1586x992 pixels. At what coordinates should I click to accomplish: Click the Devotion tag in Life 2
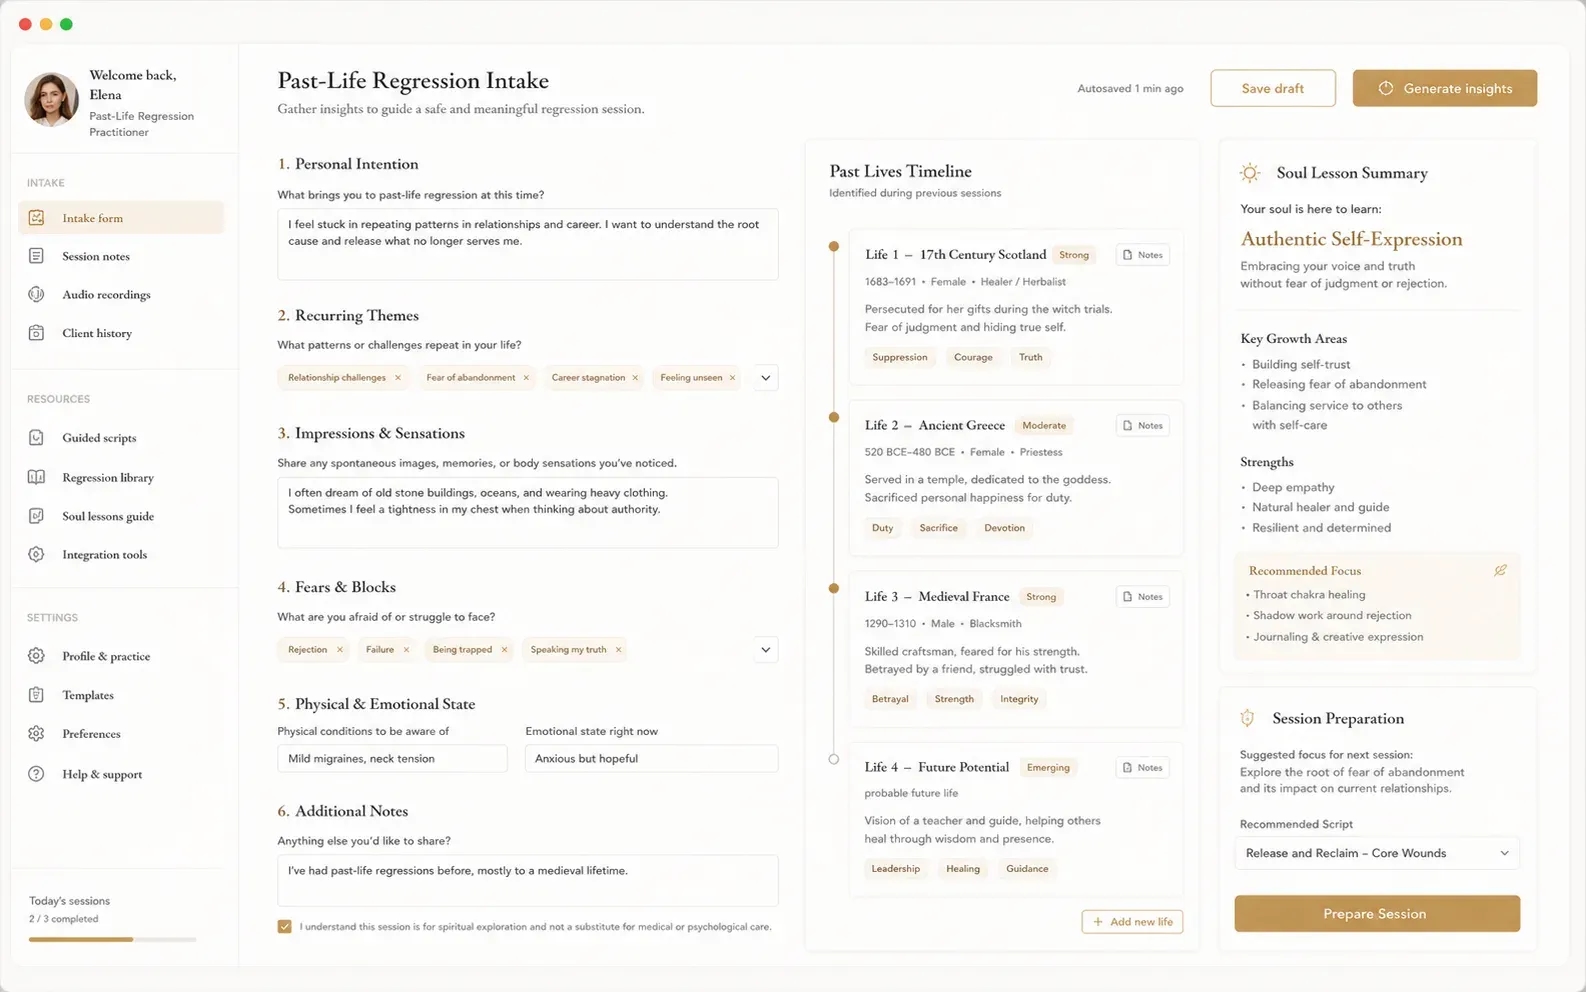pos(1004,528)
